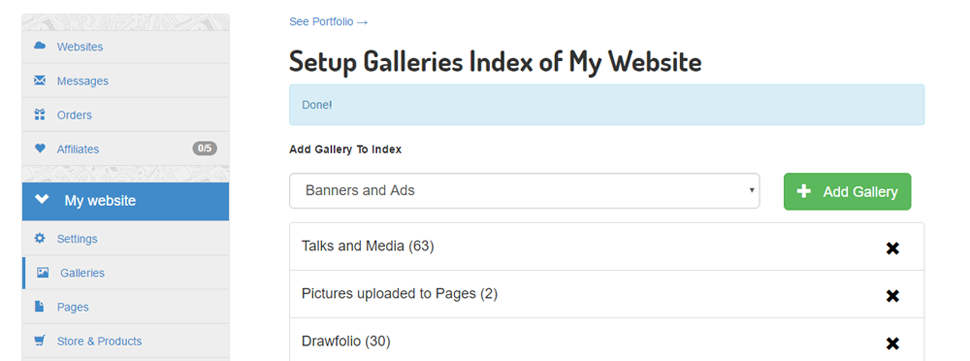
Task: Click the gift icon beside Orders
Action: click(40, 114)
